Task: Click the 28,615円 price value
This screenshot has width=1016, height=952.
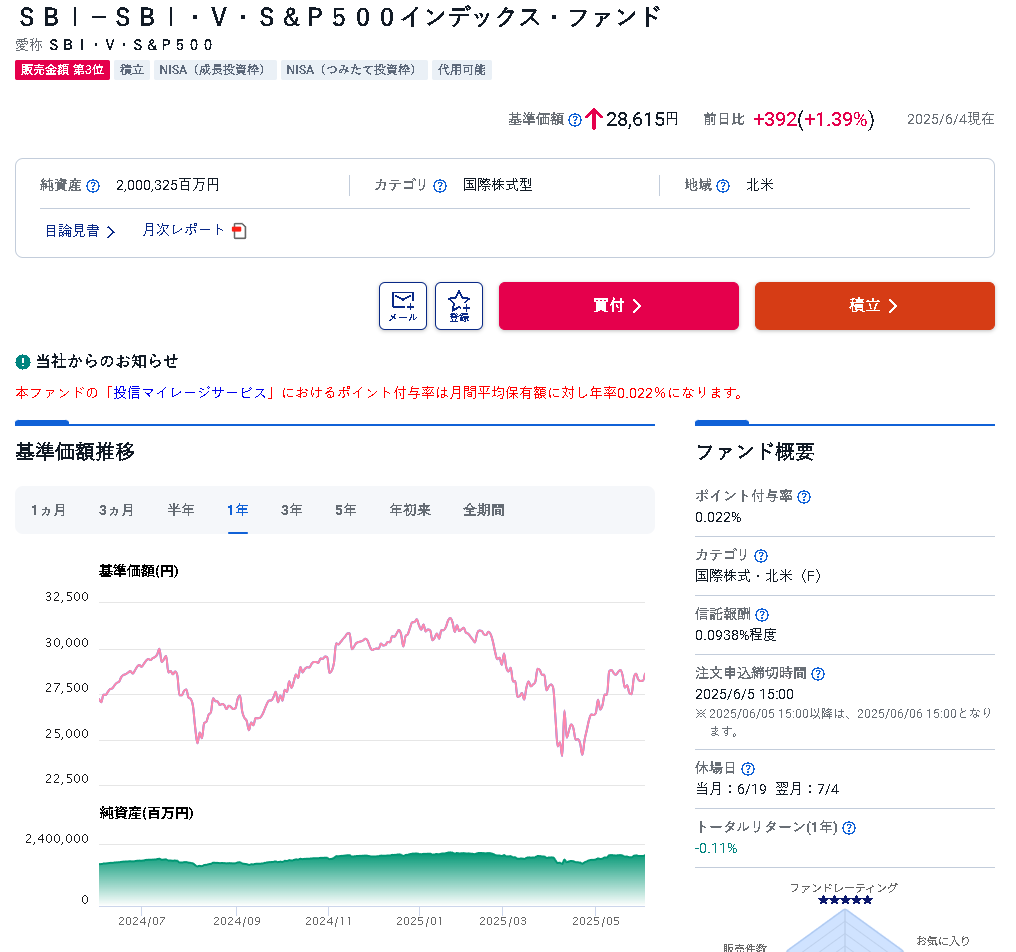Action: click(x=641, y=119)
